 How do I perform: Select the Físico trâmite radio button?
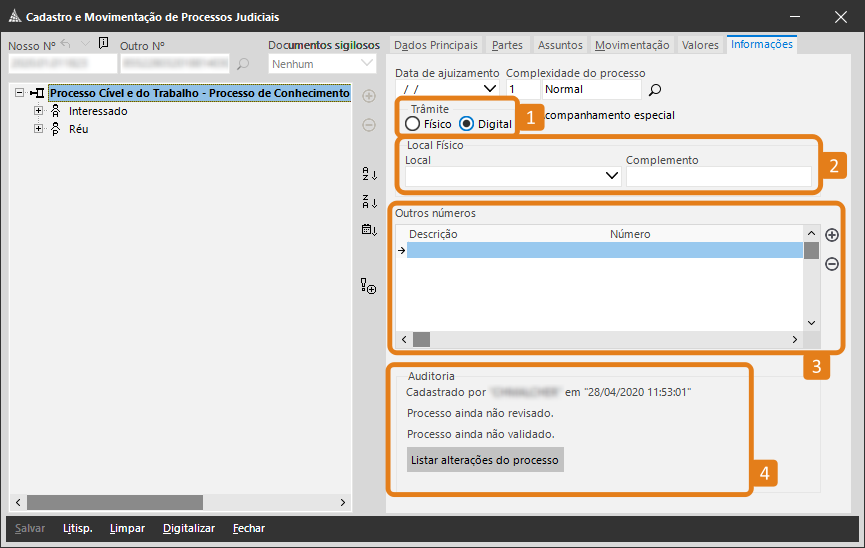tap(412, 124)
